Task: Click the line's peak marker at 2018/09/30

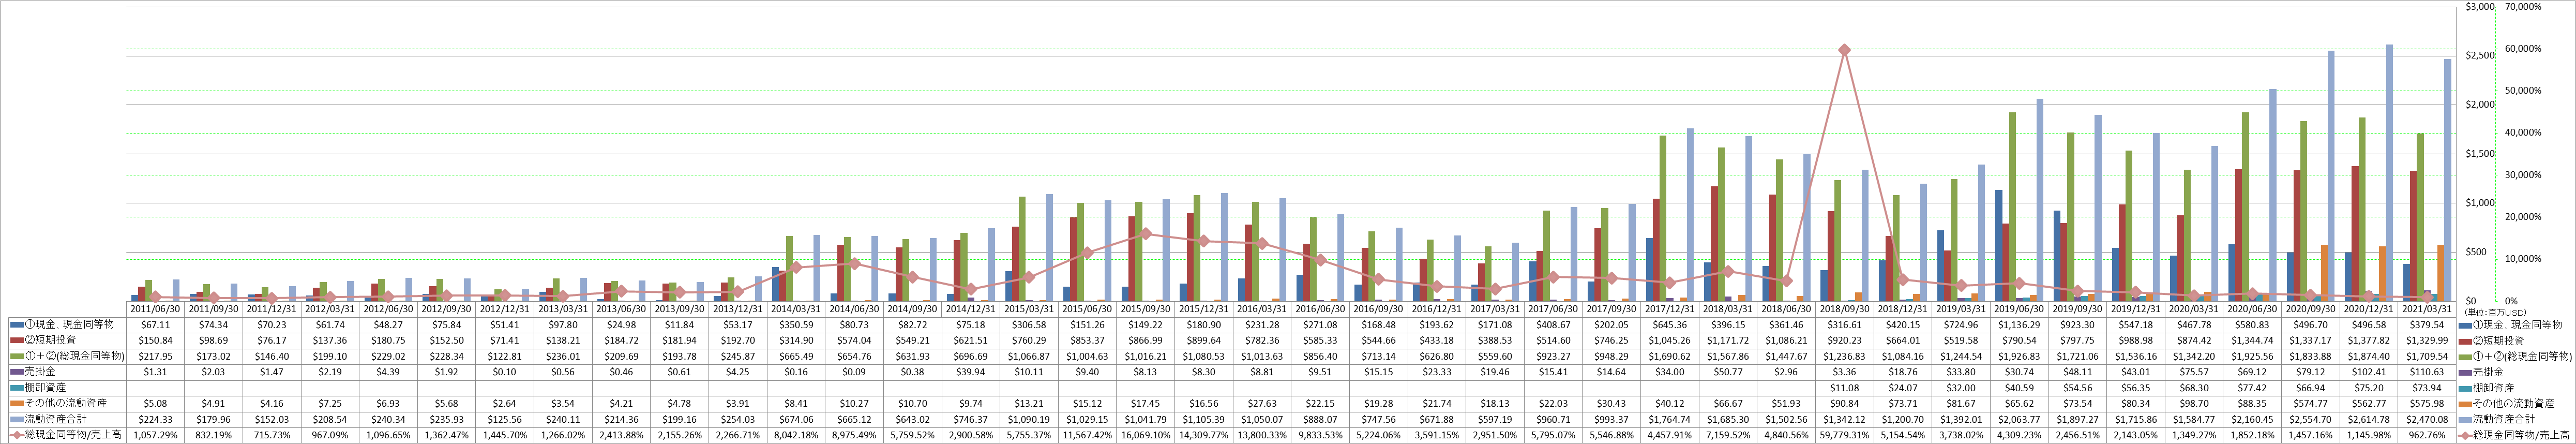Action: (x=1845, y=50)
